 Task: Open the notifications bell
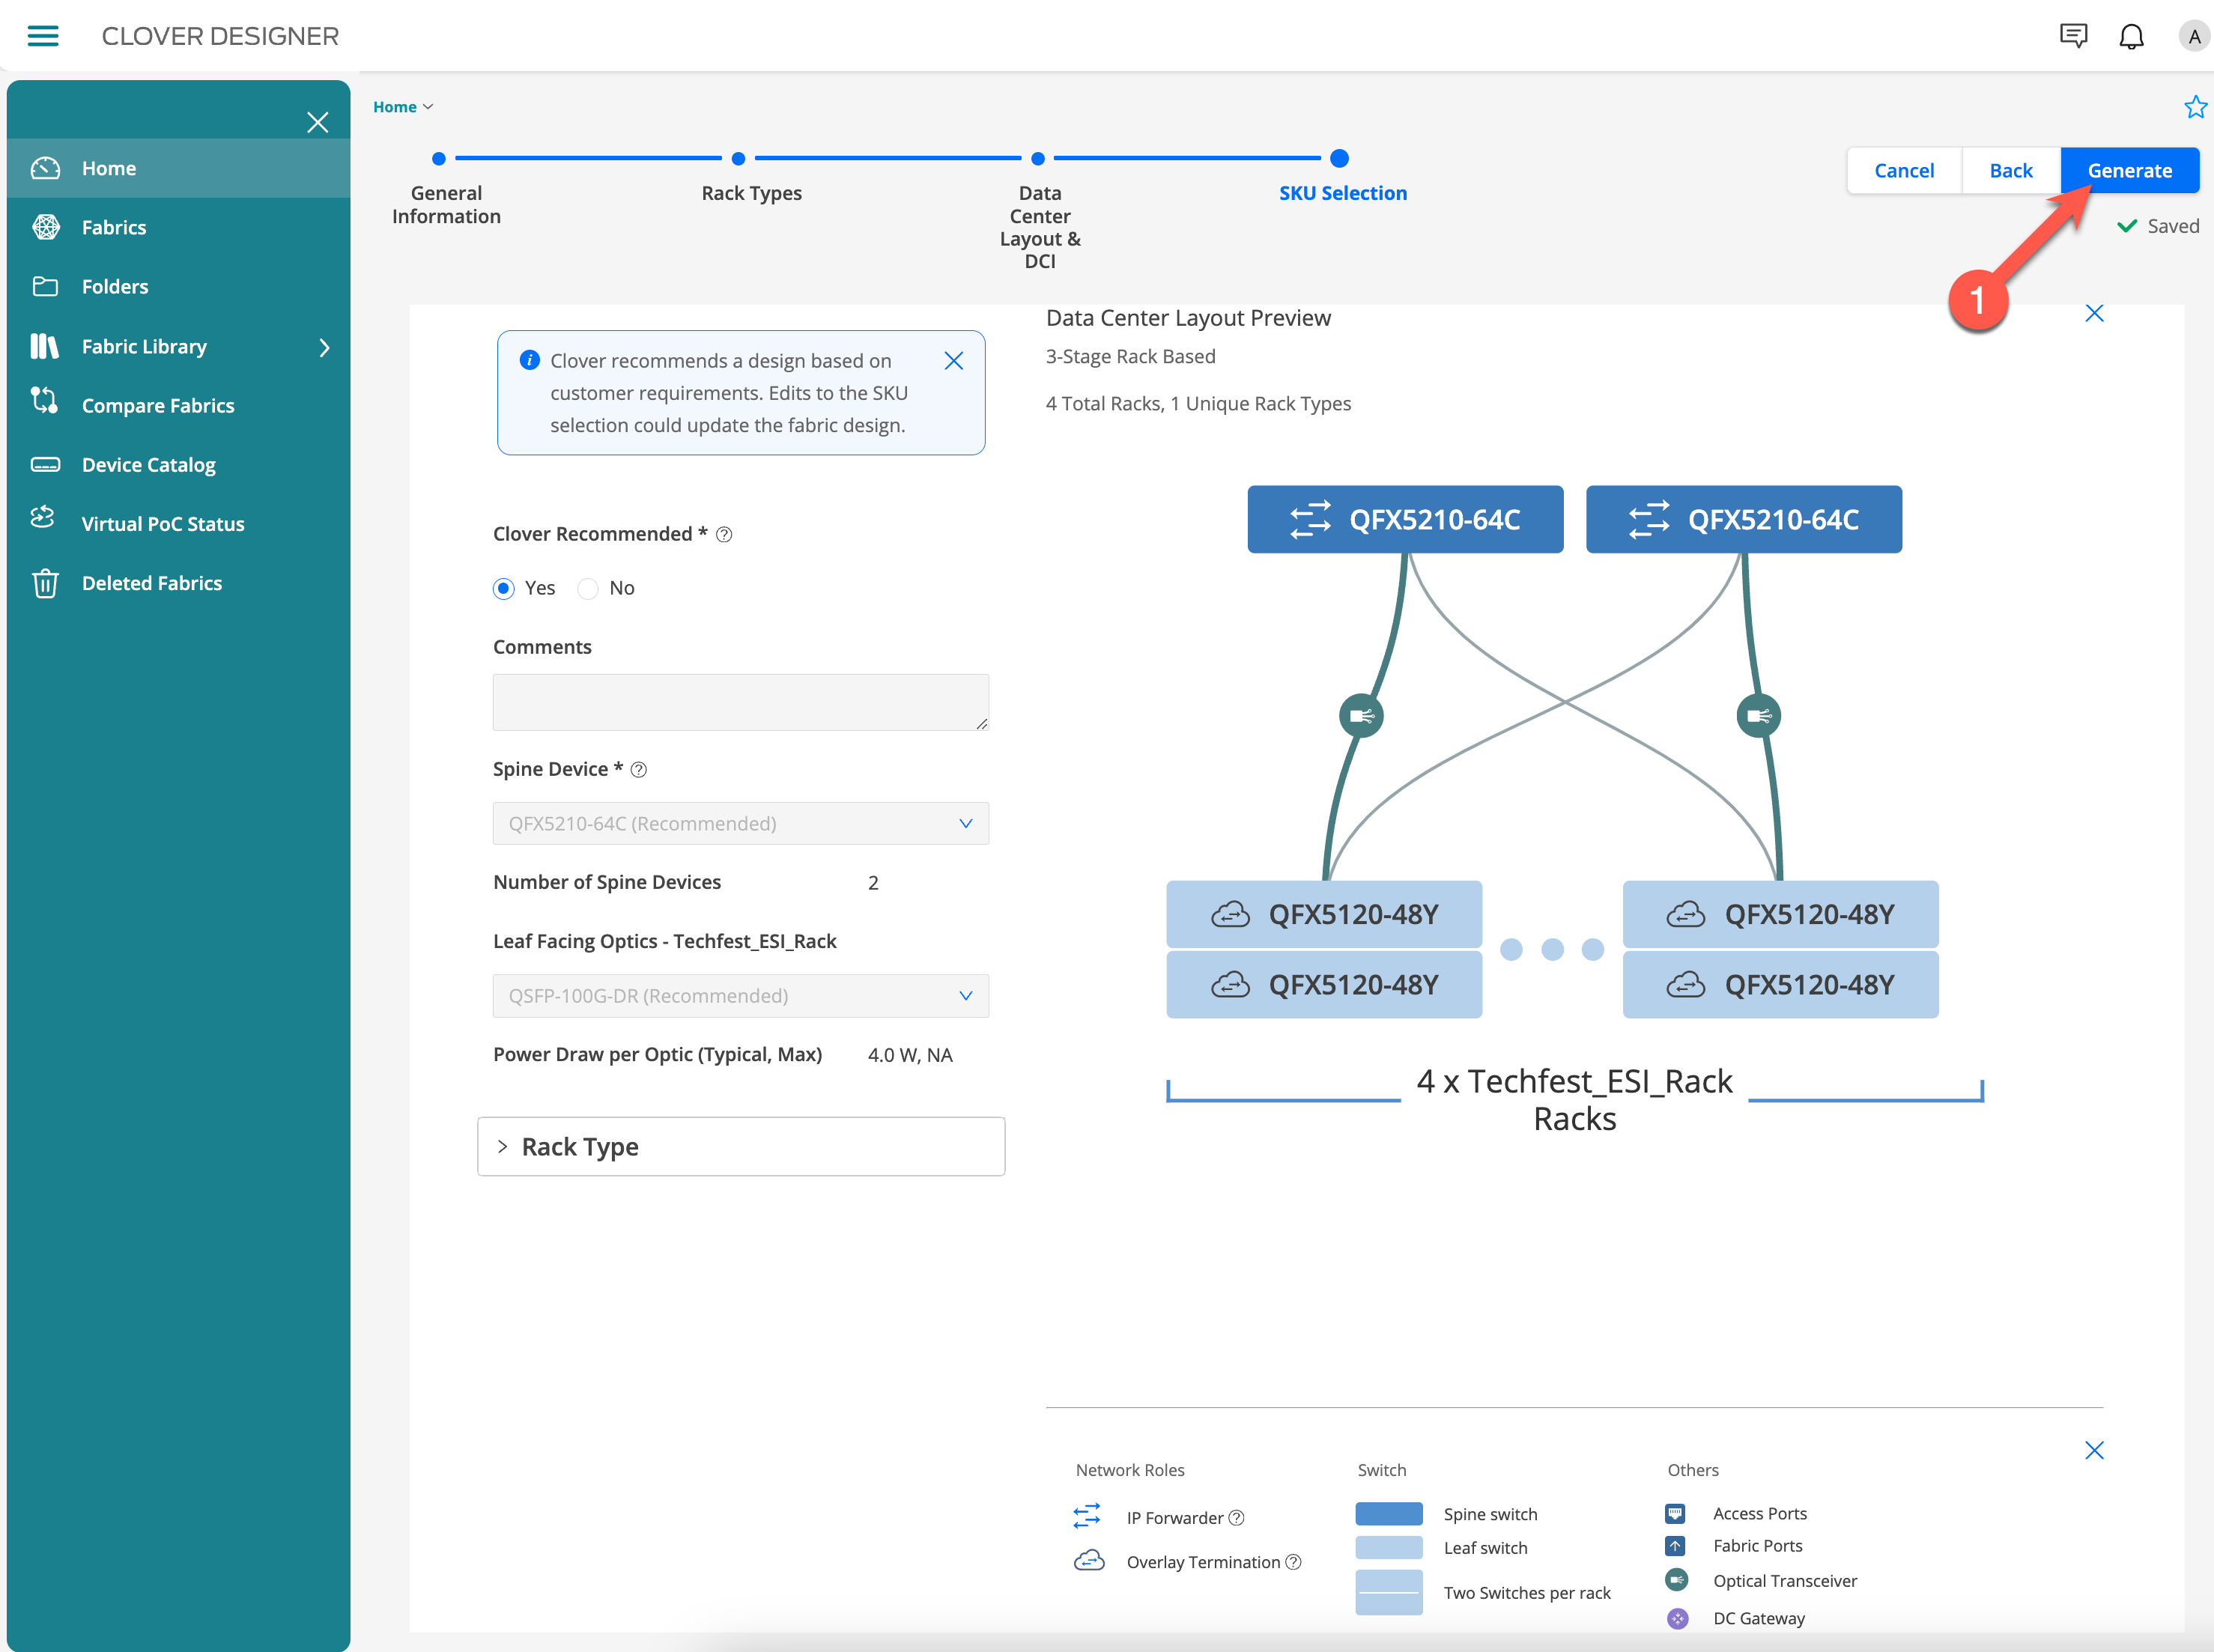coord(2131,37)
